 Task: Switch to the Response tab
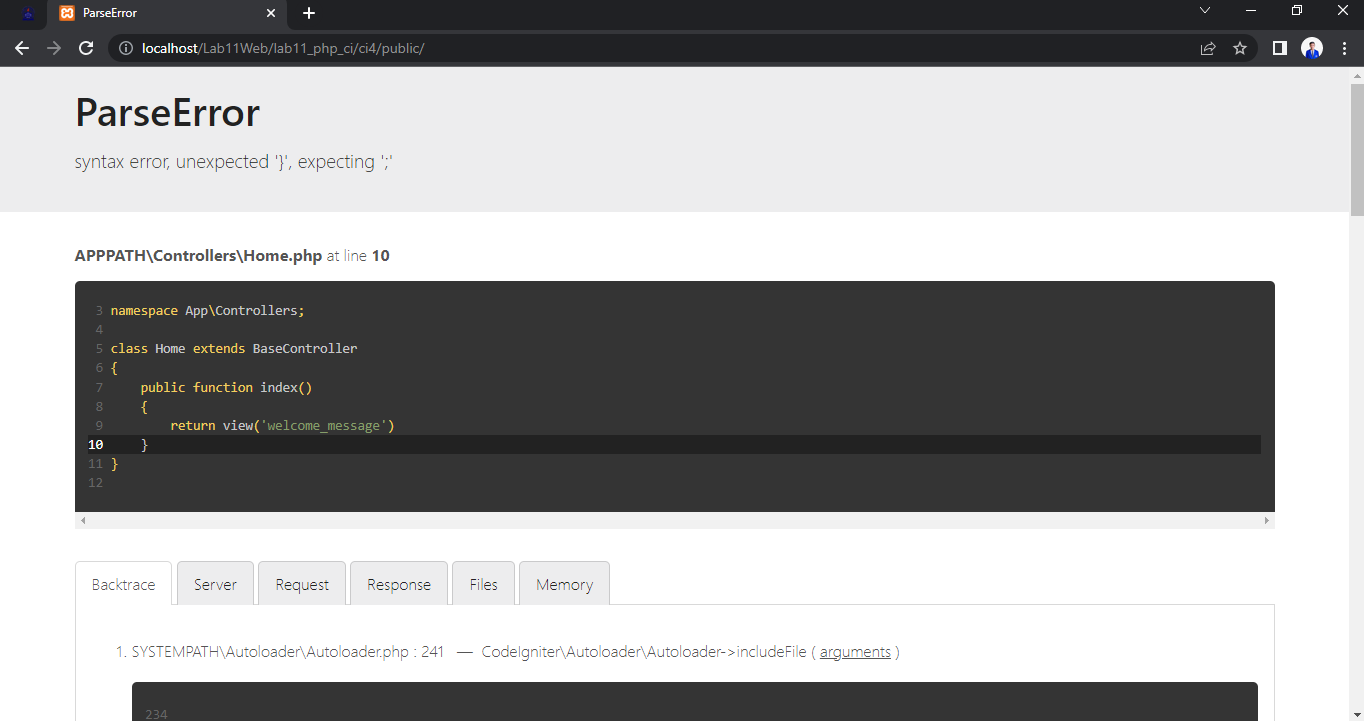pyautogui.click(x=398, y=584)
